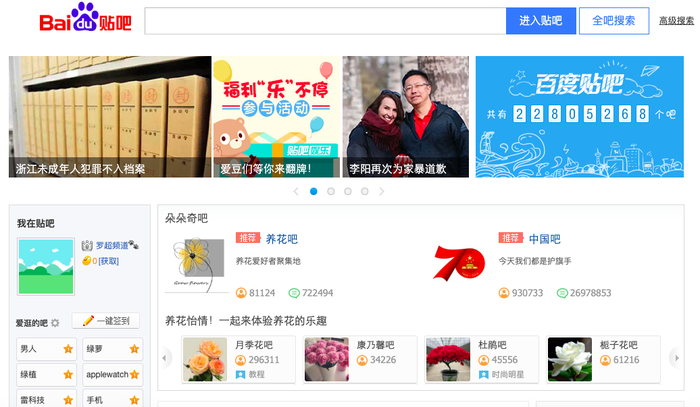Click the member count icon under 养花吧
This screenshot has height=407, width=700.
[241, 293]
